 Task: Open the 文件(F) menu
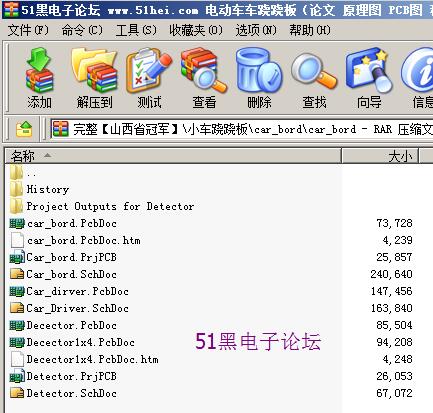28,30
